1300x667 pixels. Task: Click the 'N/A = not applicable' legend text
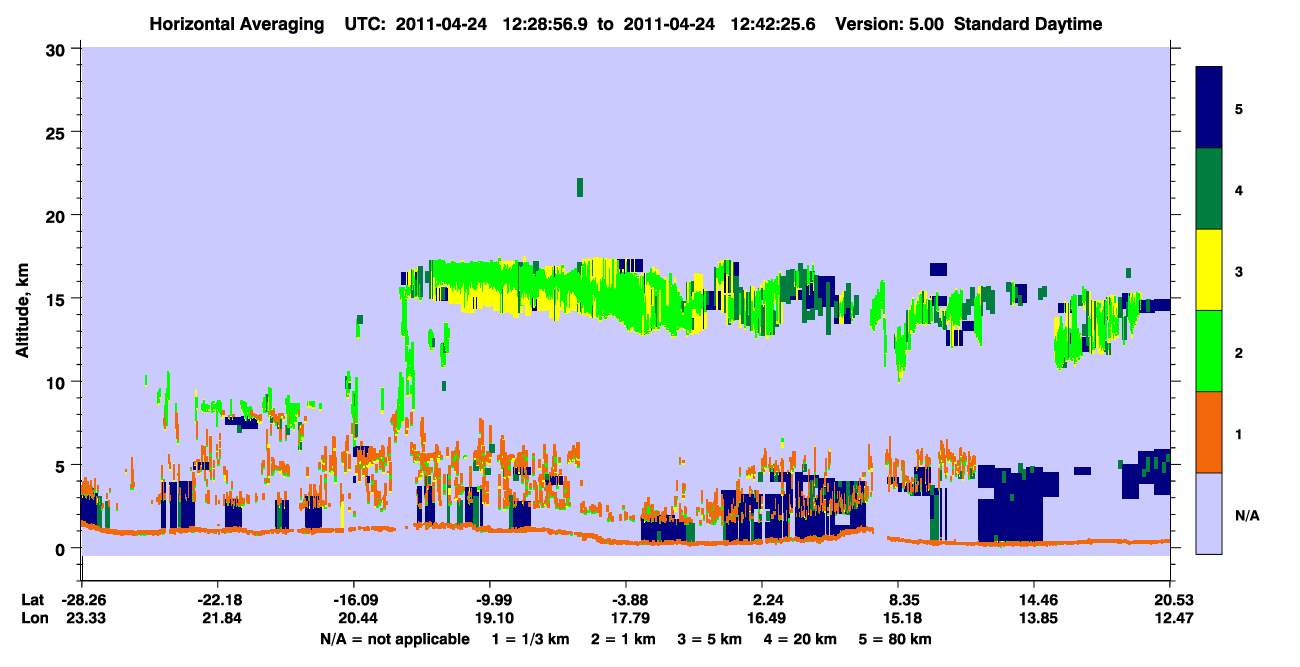point(395,639)
